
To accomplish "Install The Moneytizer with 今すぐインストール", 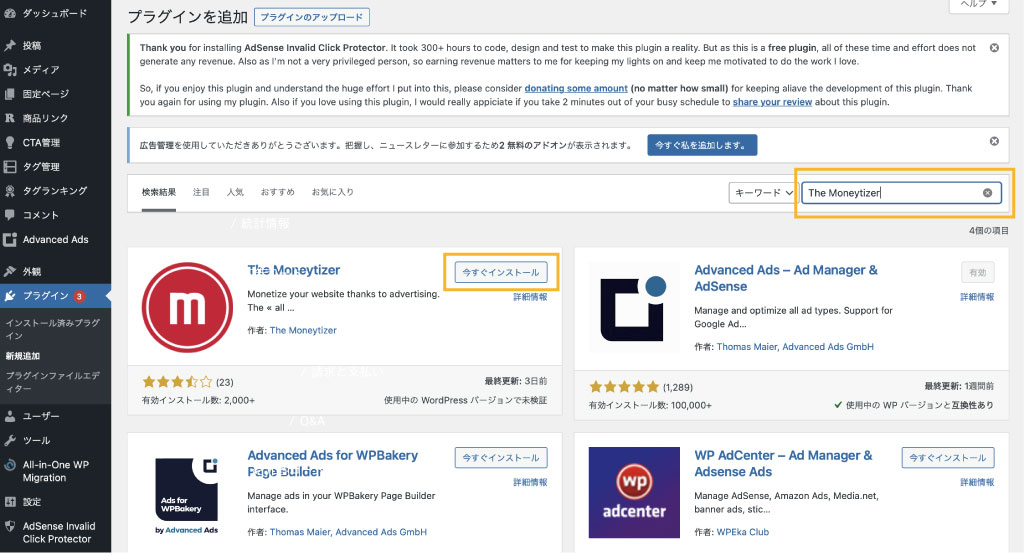I will 501,272.
